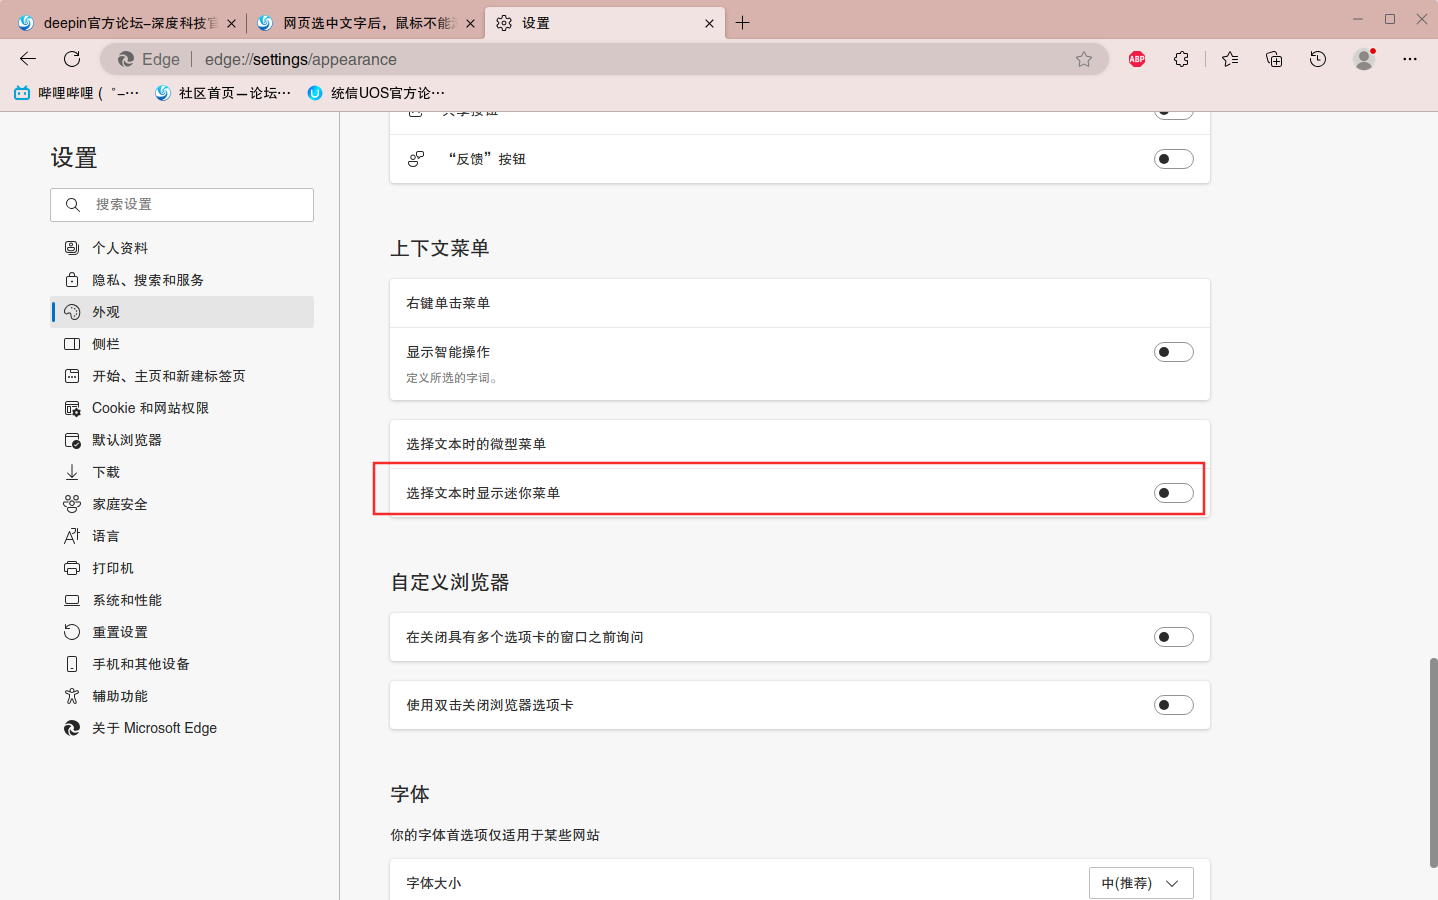Click 你的字体首选项仅适用于某些网站 text
Image resolution: width=1438 pixels, height=900 pixels.
tap(495, 835)
